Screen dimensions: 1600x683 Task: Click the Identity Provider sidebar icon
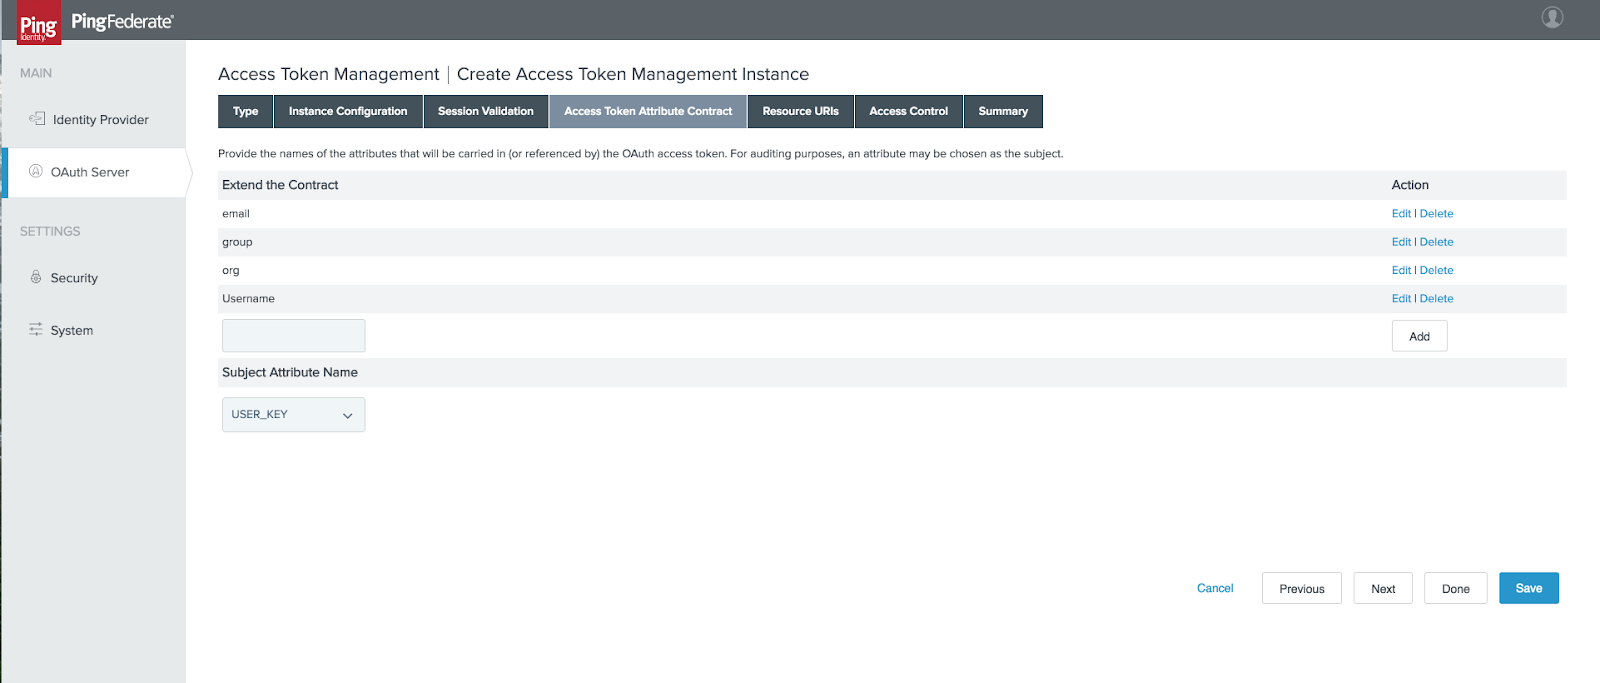point(37,119)
